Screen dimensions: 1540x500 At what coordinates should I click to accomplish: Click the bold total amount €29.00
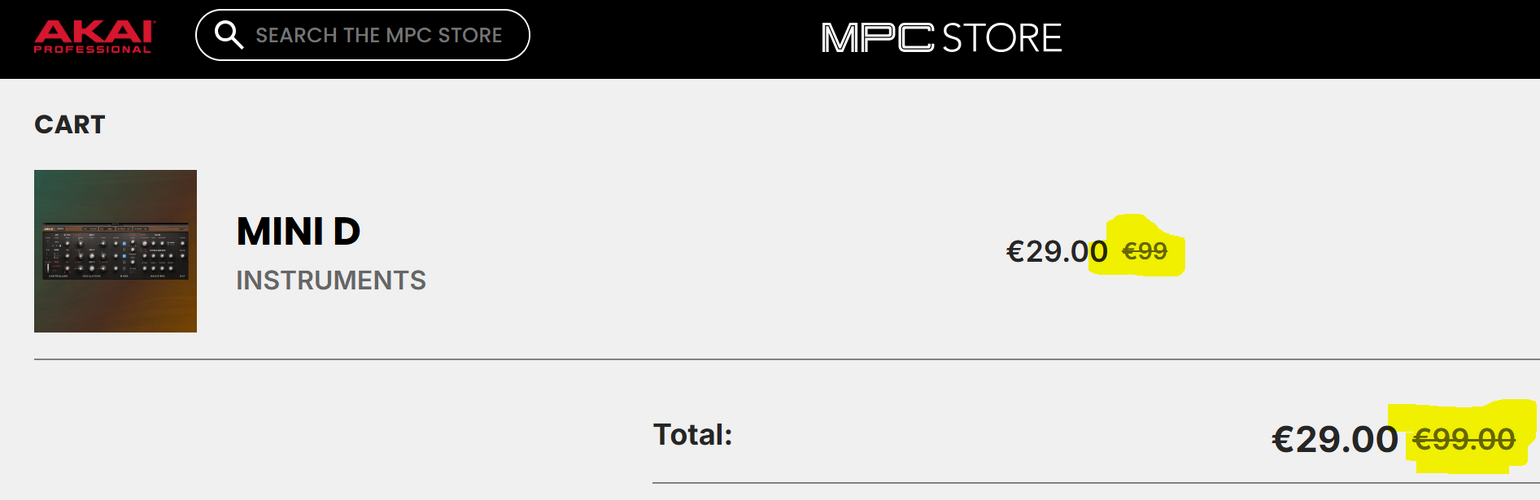(1334, 438)
